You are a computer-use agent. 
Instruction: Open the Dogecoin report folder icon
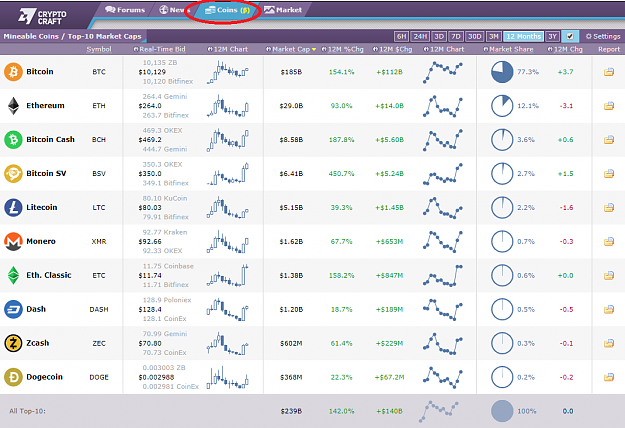[609, 377]
